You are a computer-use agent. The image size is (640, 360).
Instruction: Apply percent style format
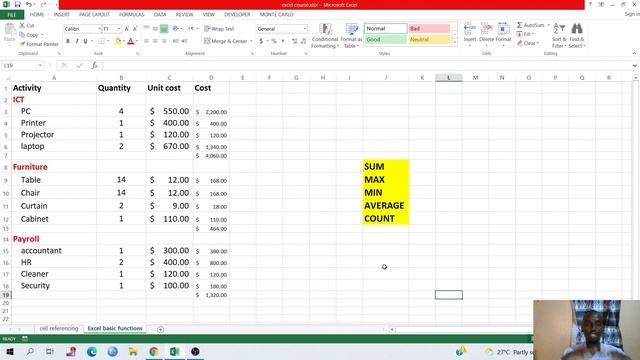274,41
